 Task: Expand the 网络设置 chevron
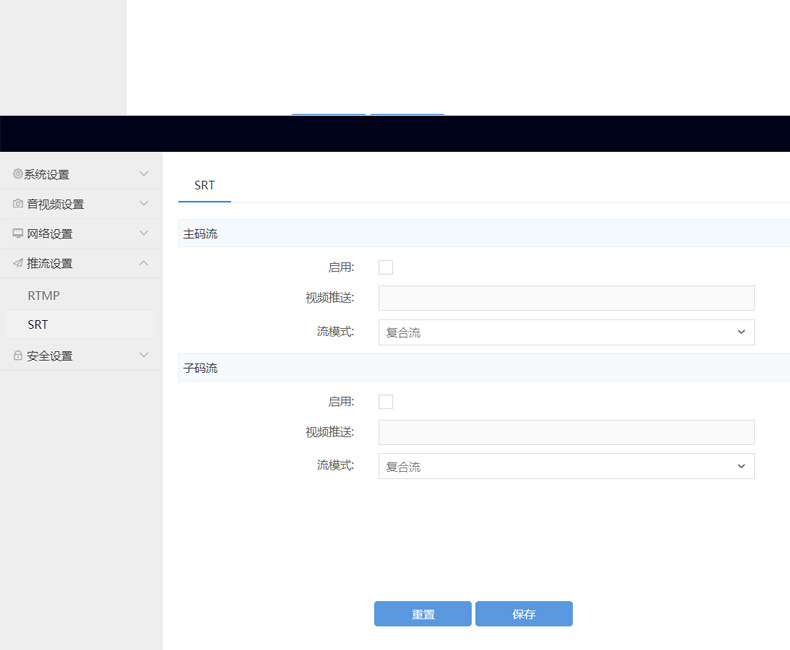click(x=144, y=233)
